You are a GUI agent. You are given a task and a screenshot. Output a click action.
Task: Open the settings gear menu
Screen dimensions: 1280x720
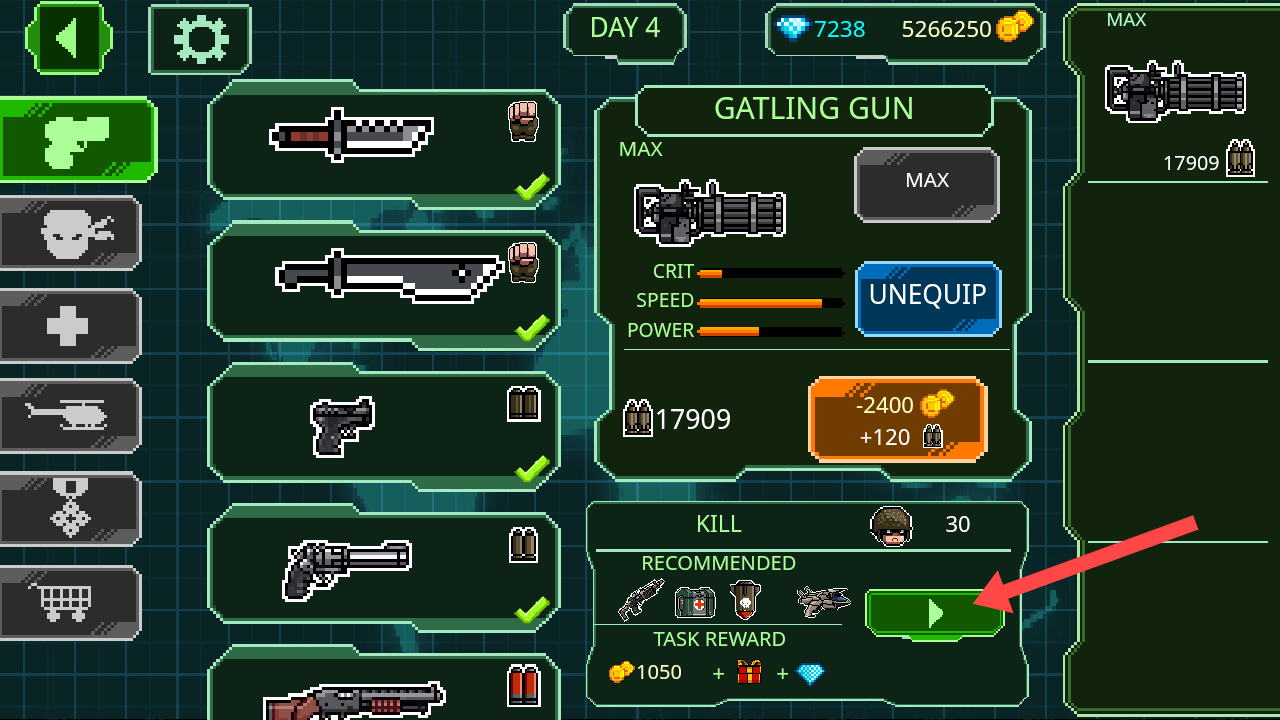tap(200, 39)
